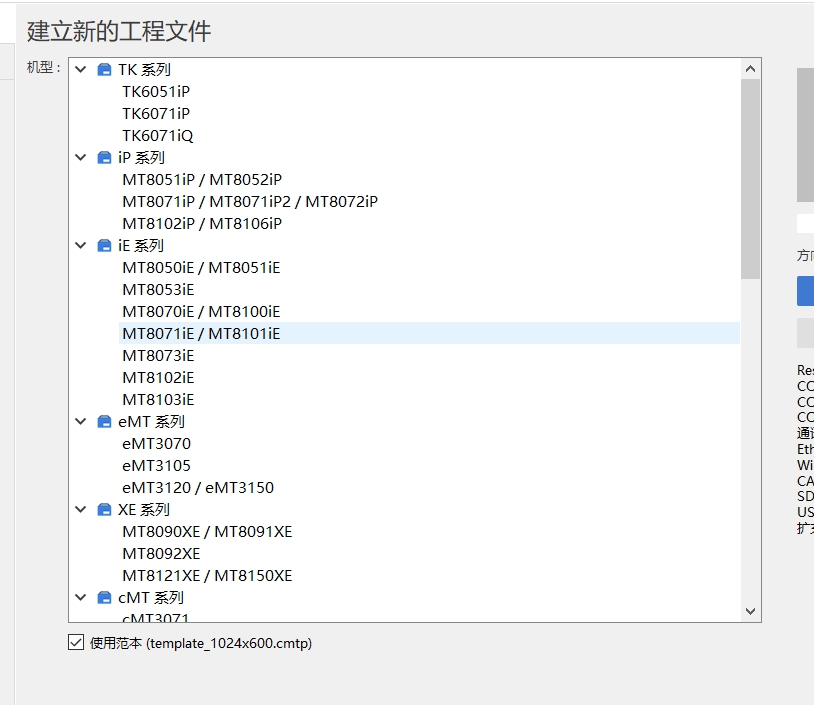Screen dimensions: 814x705
Task: Select model TK6071iQ
Action: tap(158, 136)
